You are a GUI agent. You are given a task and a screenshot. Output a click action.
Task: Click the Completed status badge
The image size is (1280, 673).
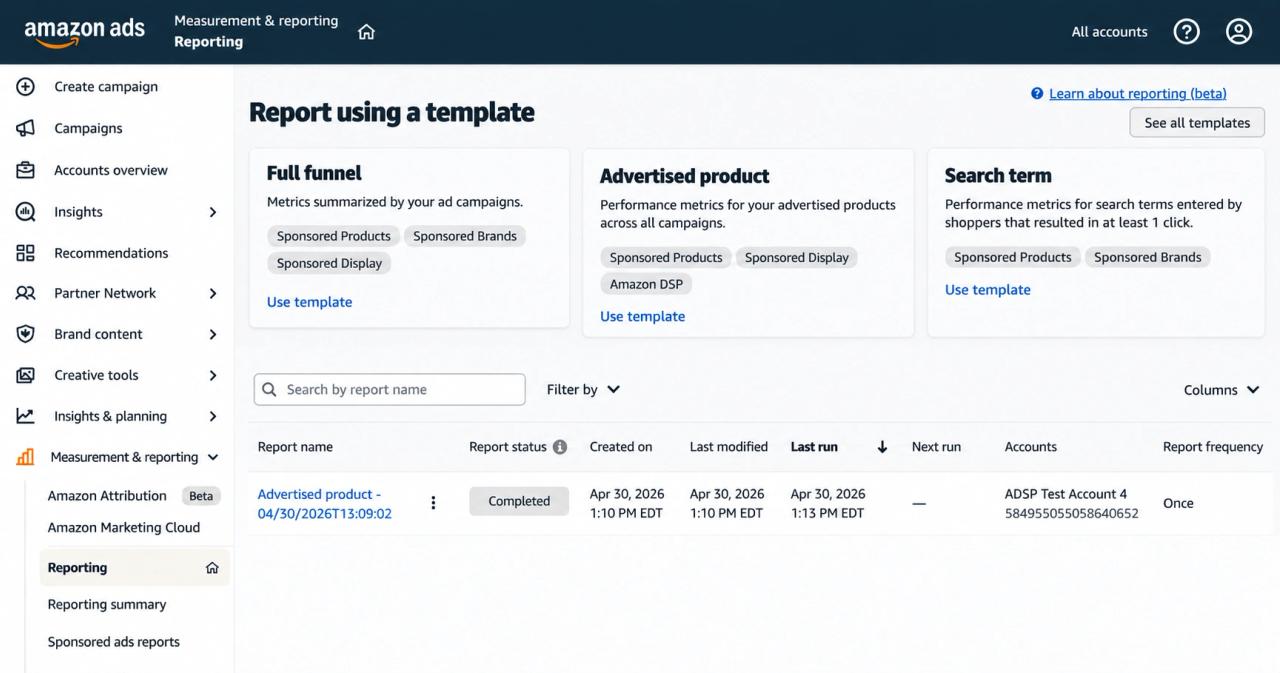pyautogui.click(x=519, y=502)
